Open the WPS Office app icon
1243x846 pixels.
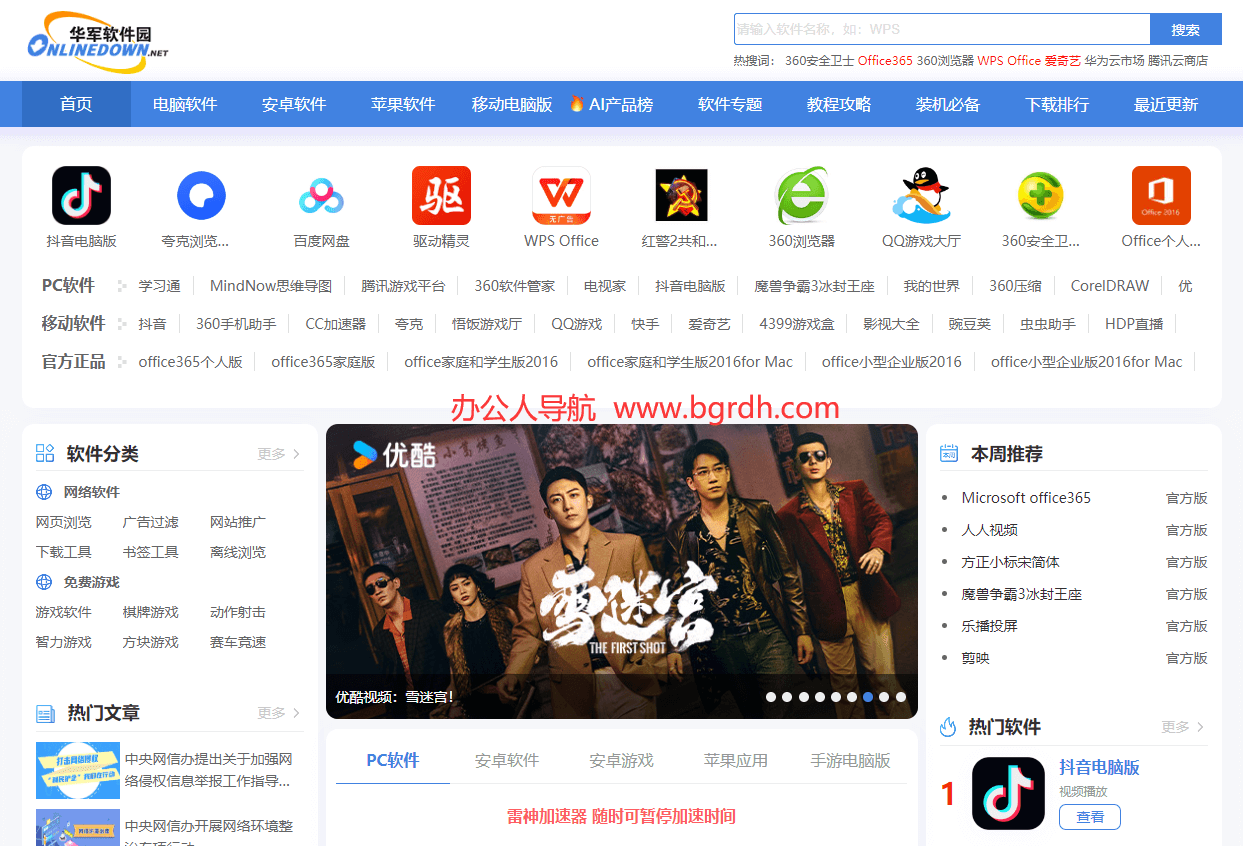pos(561,195)
